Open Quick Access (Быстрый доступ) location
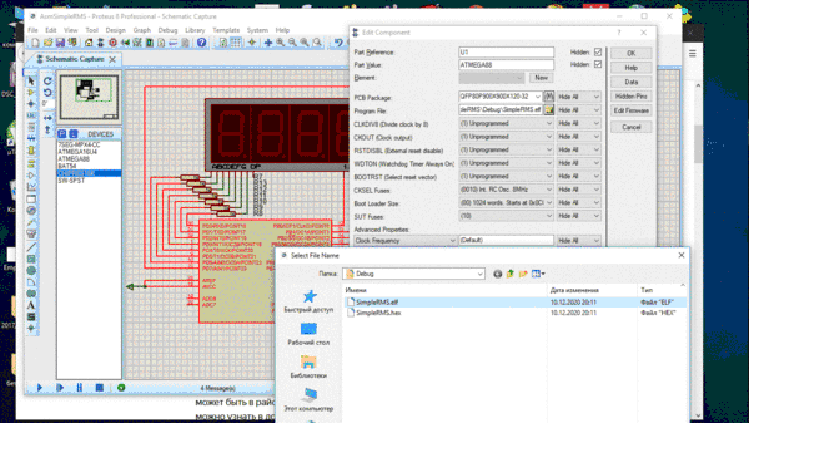The image size is (819, 460). [x=309, y=301]
